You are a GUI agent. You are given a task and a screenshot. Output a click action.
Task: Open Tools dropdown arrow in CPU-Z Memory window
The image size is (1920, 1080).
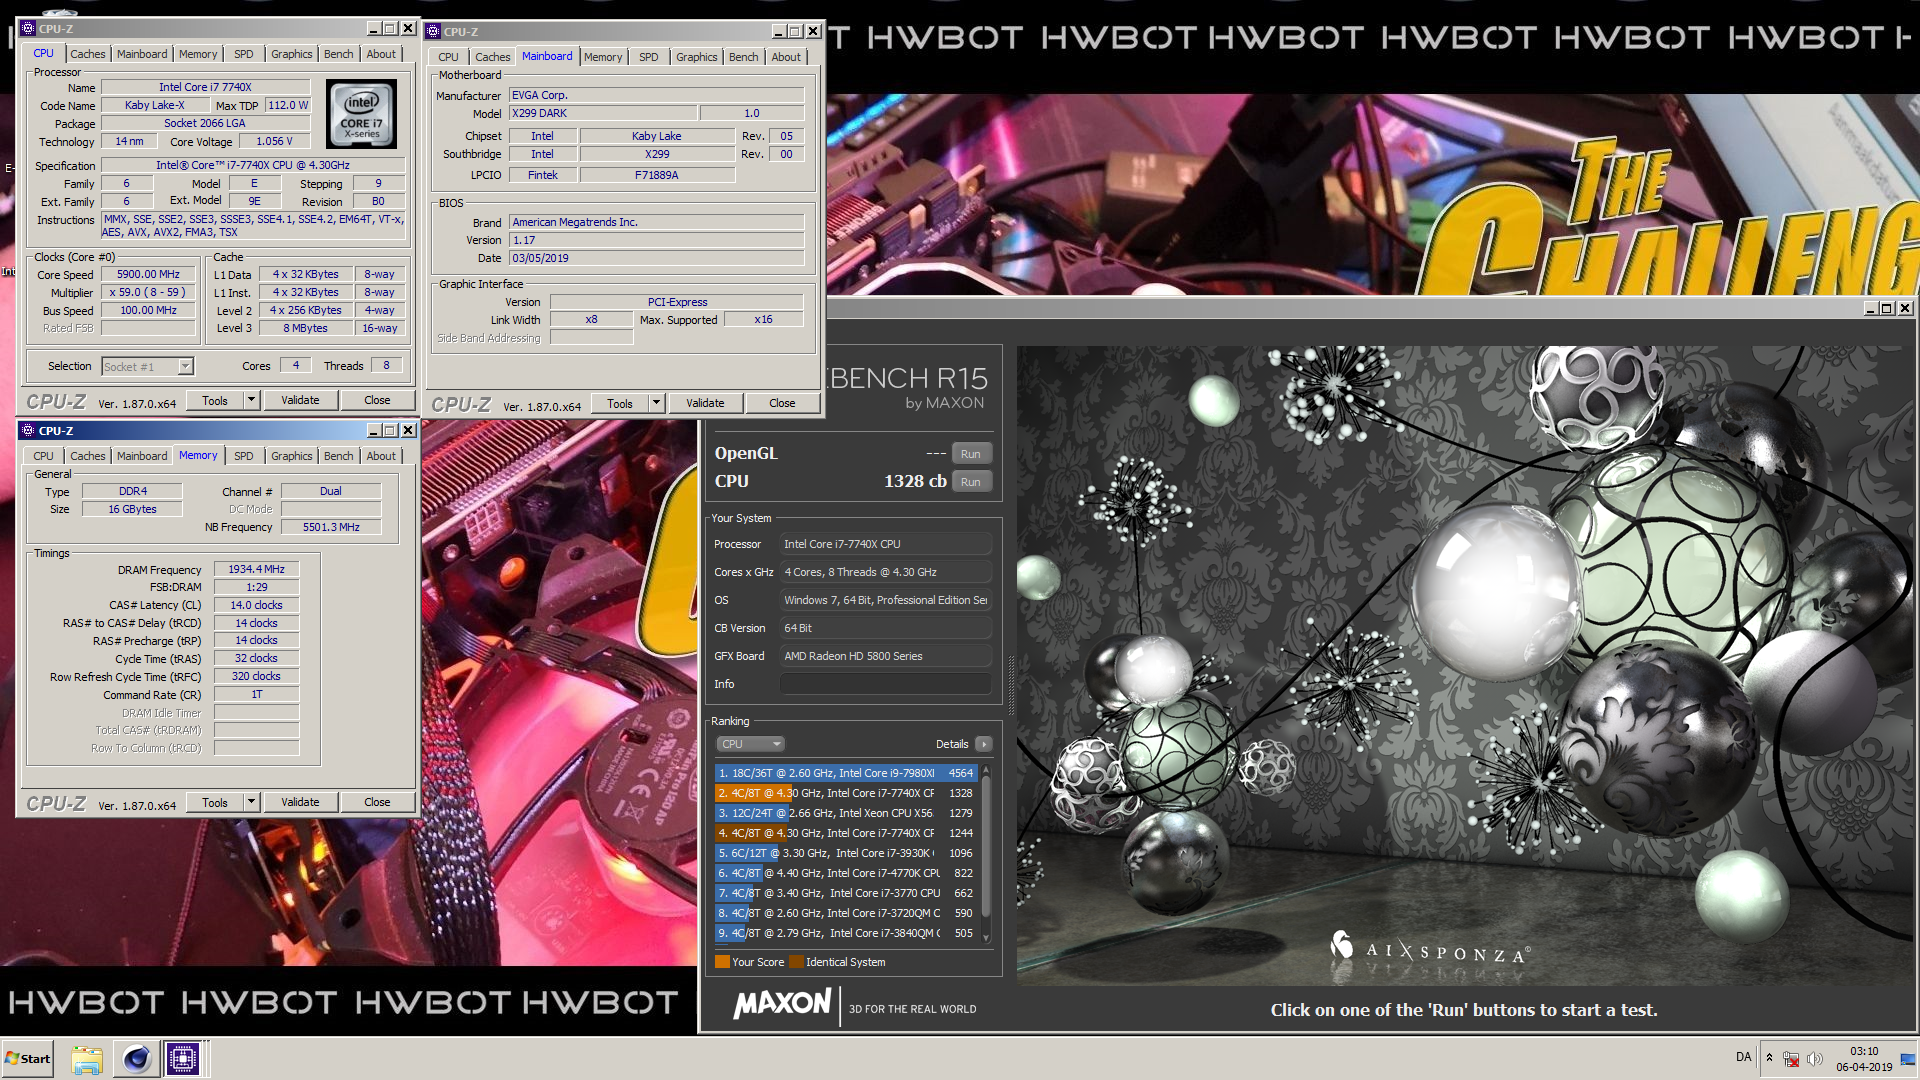tap(251, 802)
